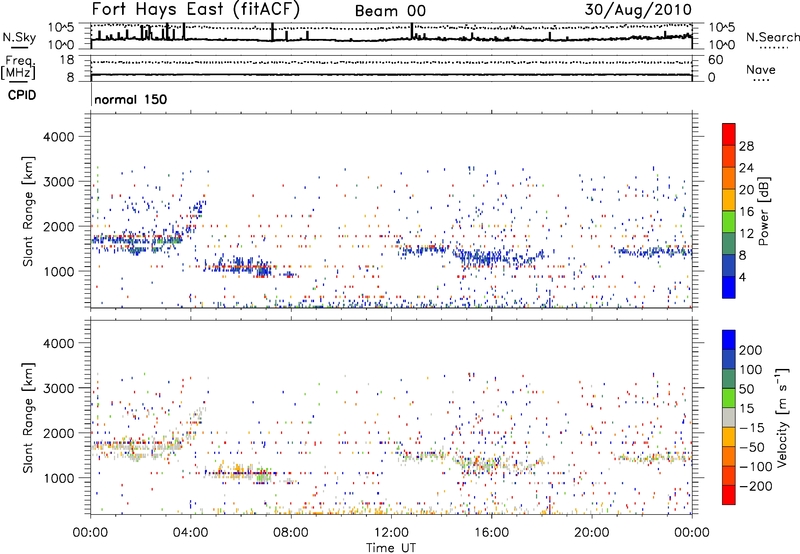Viewport: 800px width, 554px height.
Task: Click the Time UT axis title
Action: coord(391,548)
